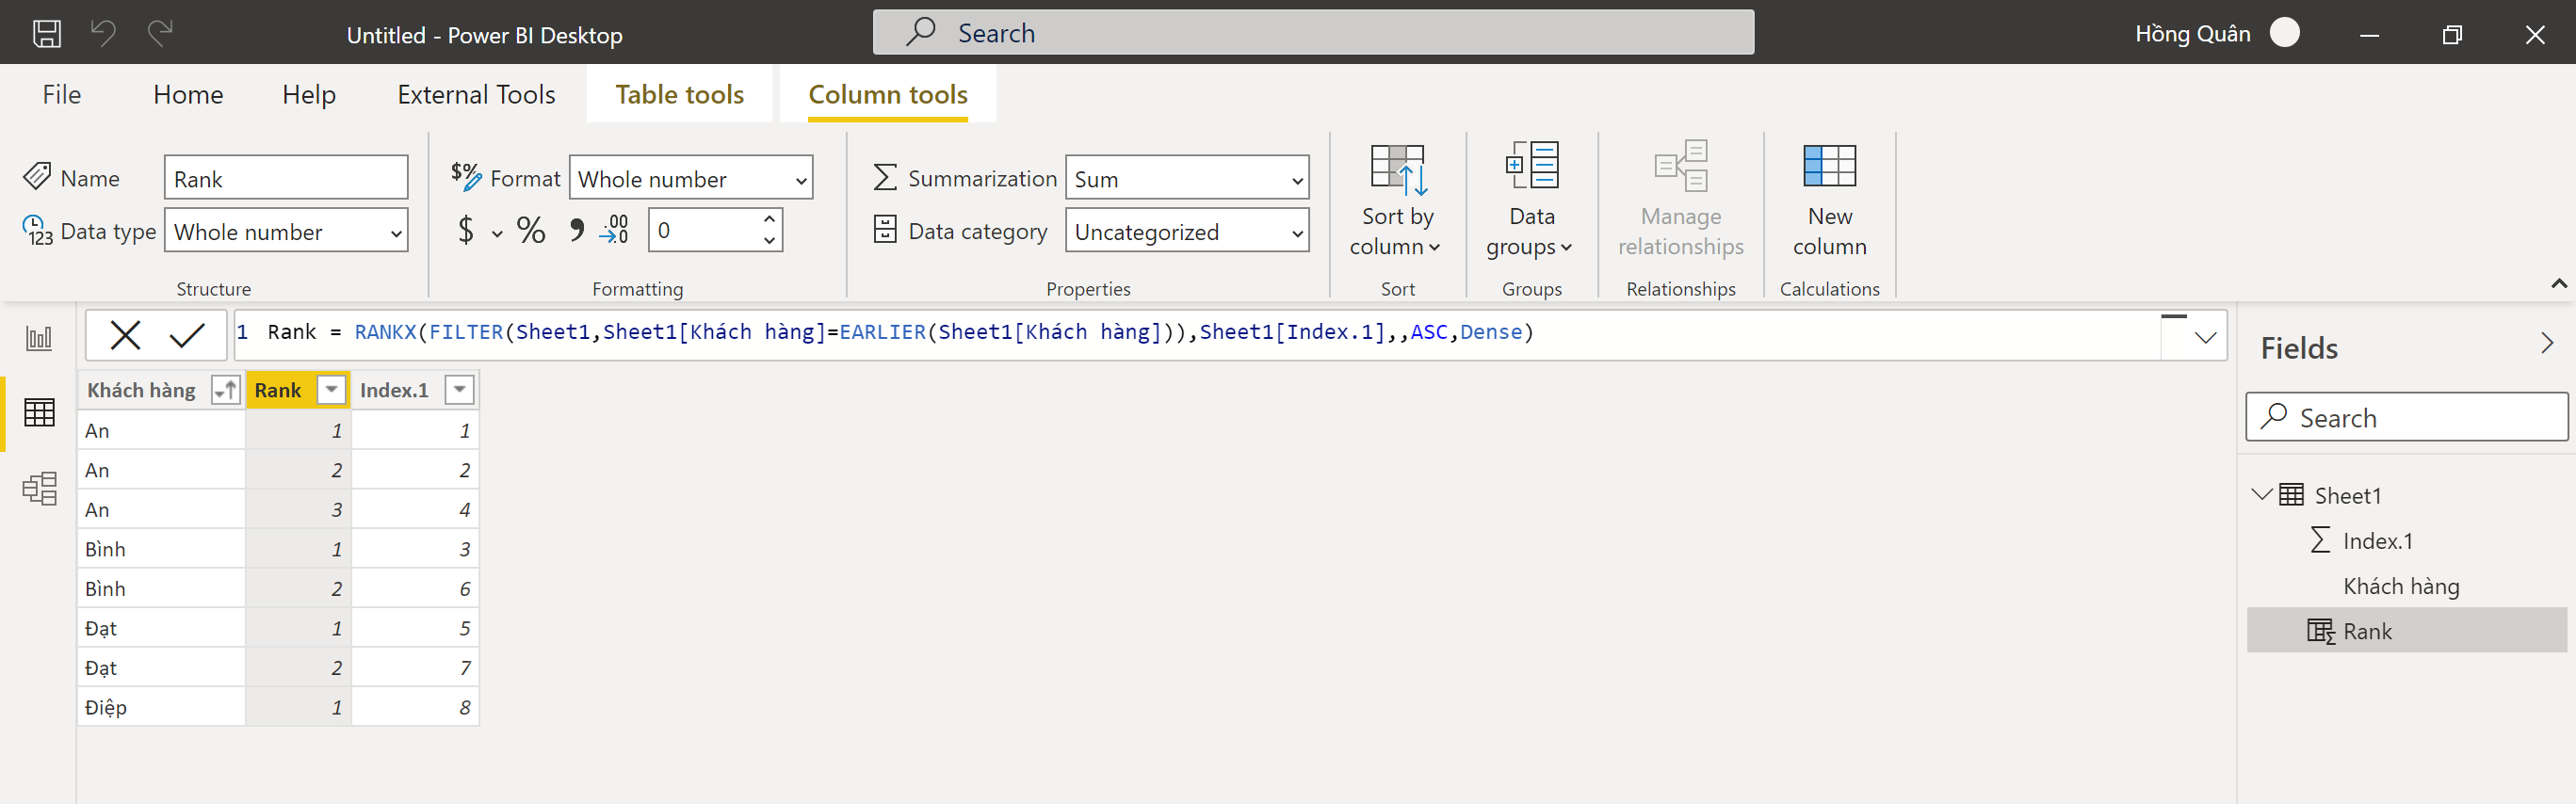2576x804 pixels.
Task: Commit the formula with checkmark icon
Action: coord(187,335)
